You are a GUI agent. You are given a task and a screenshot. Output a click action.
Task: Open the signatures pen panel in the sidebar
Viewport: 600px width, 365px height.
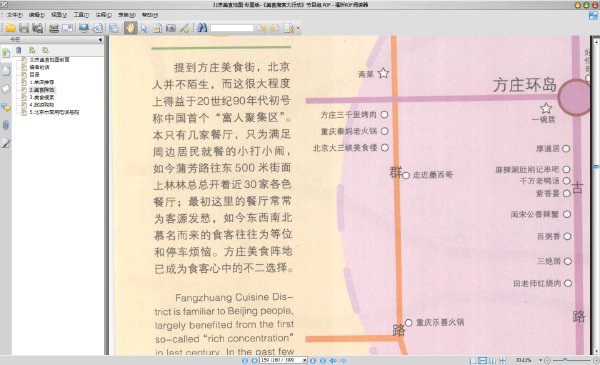(x=6, y=143)
